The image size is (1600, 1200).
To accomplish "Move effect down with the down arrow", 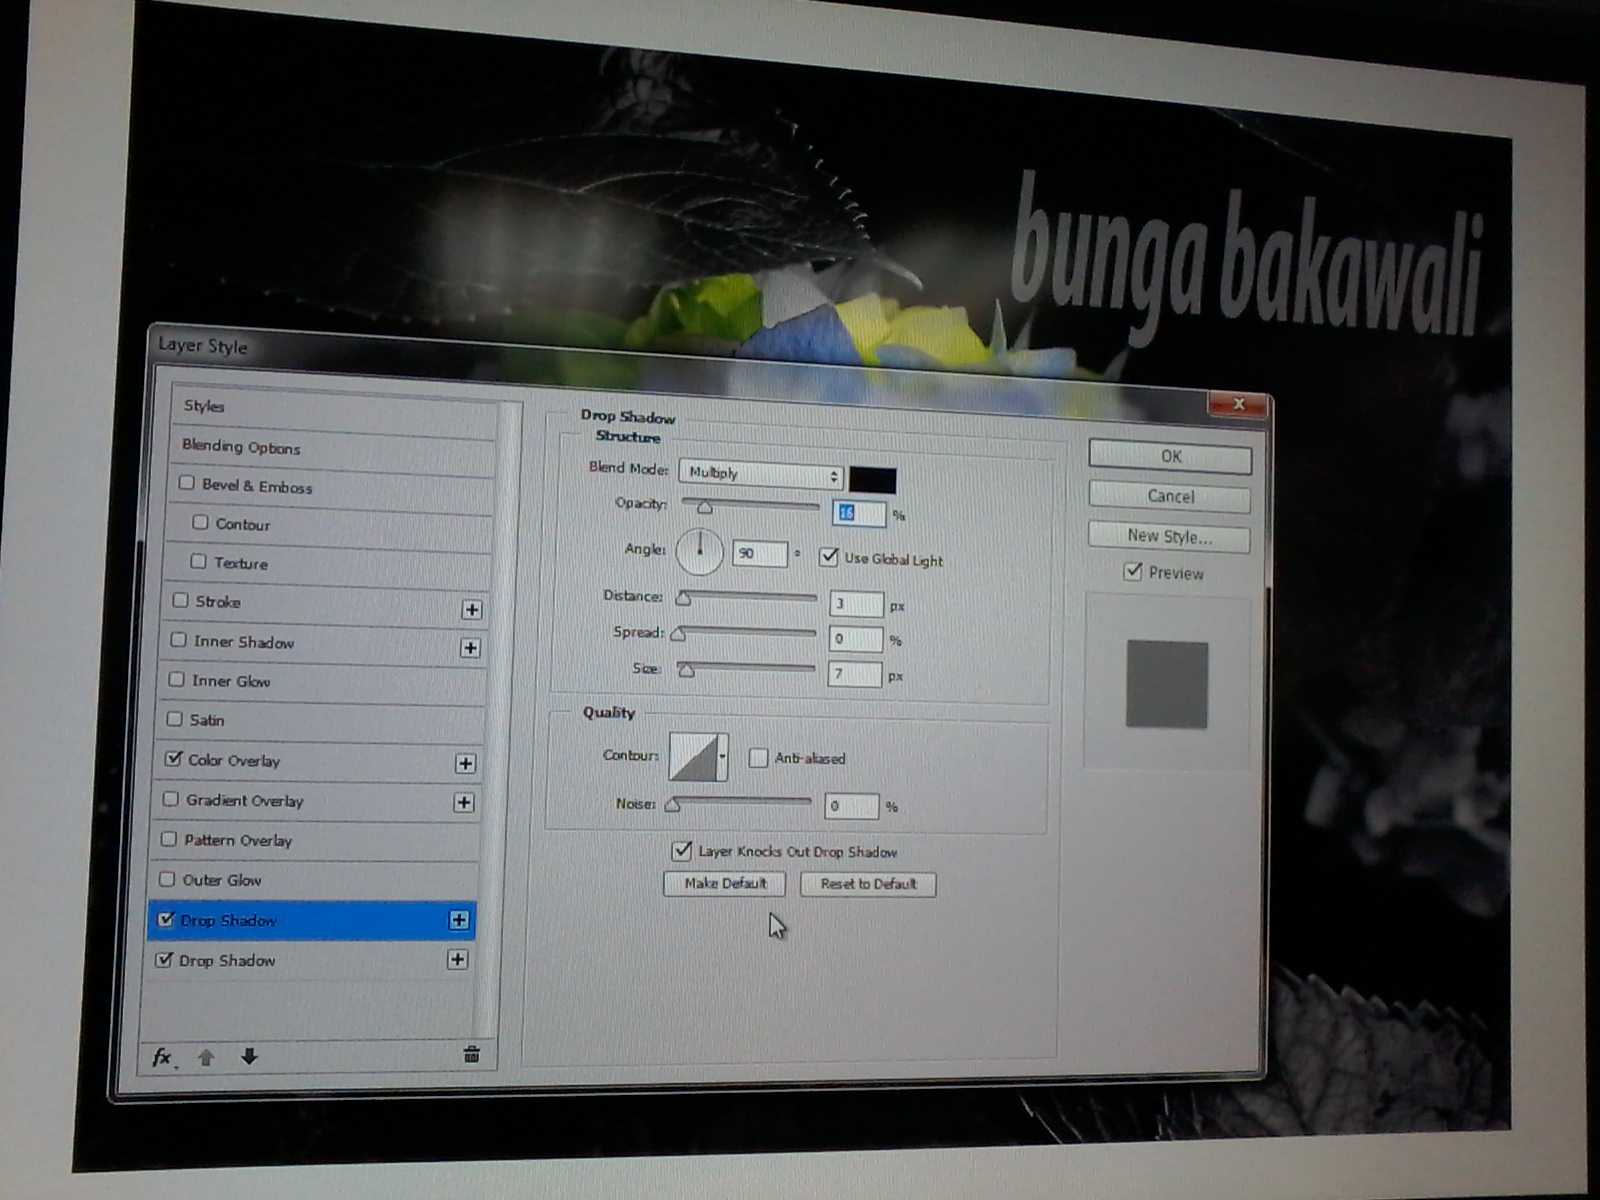I will [x=249, y=1056].
